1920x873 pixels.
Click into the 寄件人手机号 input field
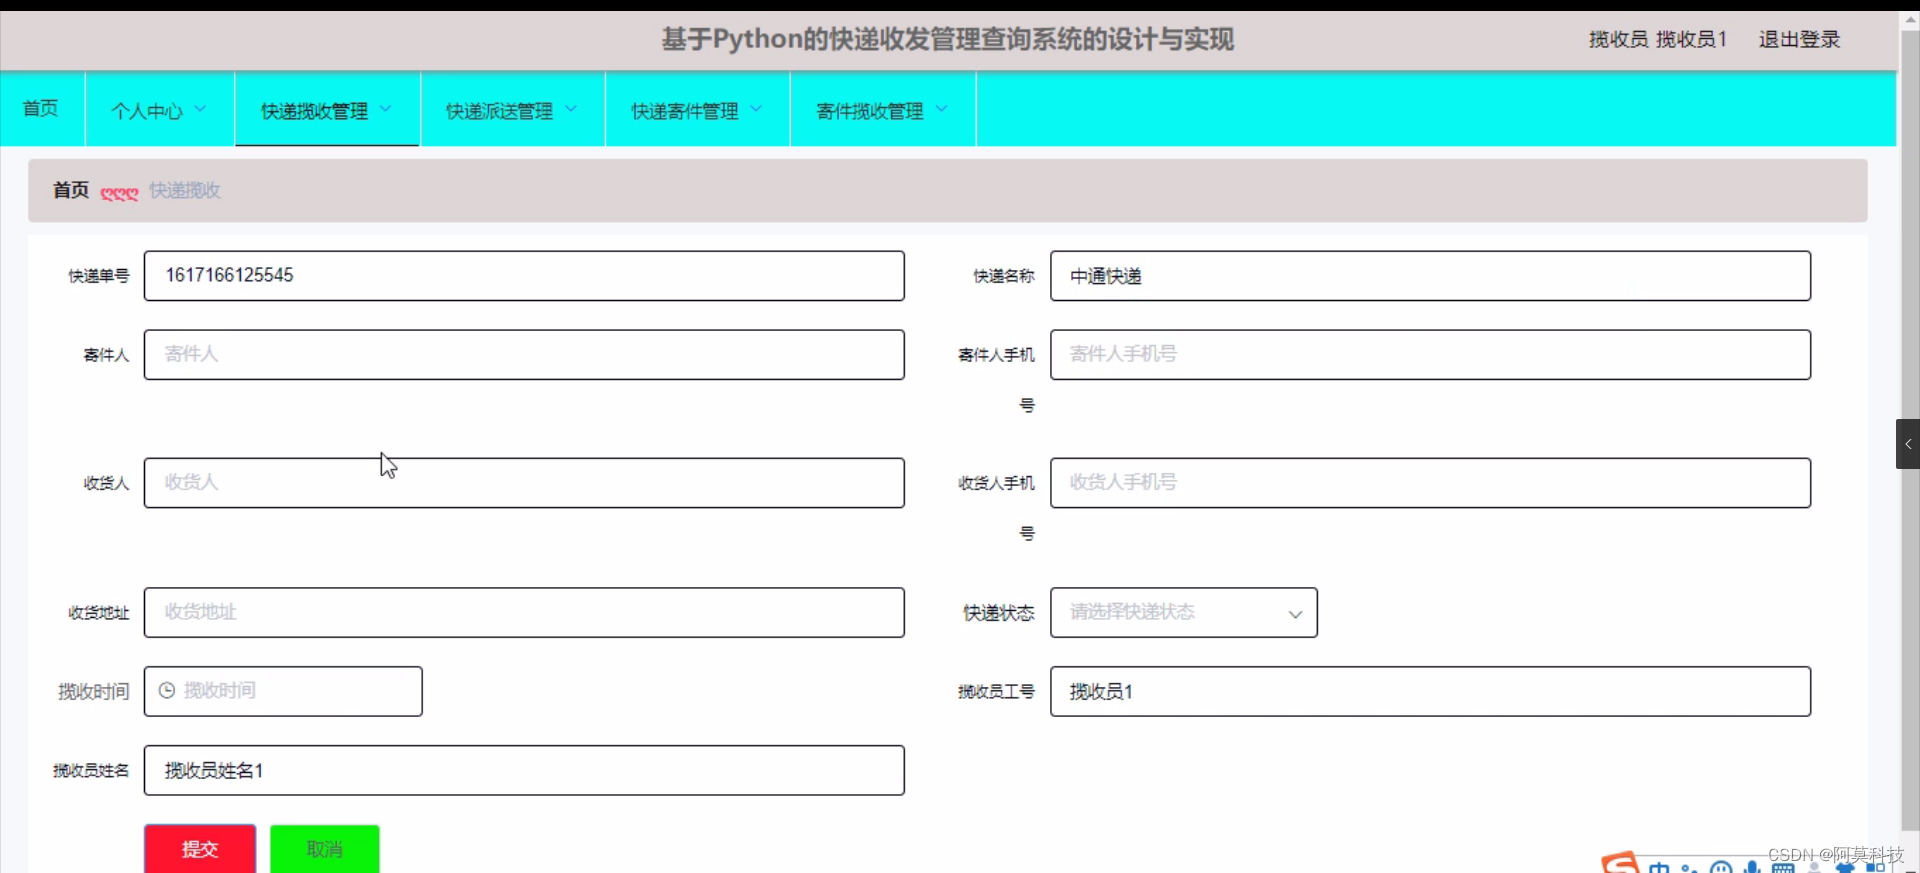1430,355
